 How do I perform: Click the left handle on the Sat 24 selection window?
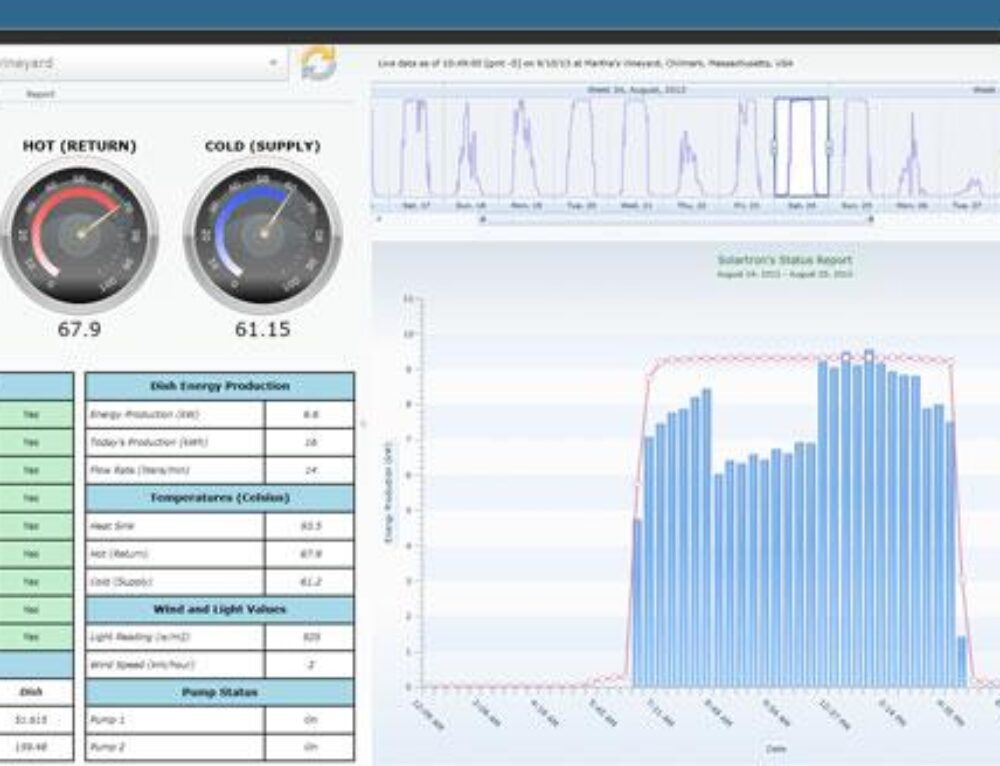point(774,146)
